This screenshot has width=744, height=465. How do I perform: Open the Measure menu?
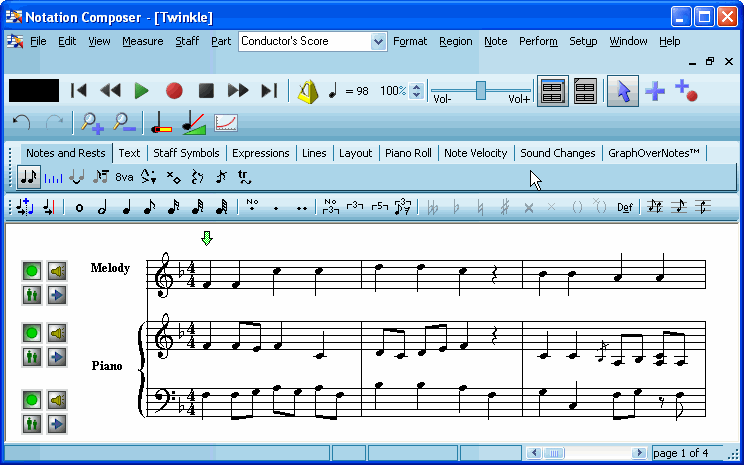point(142,41)
